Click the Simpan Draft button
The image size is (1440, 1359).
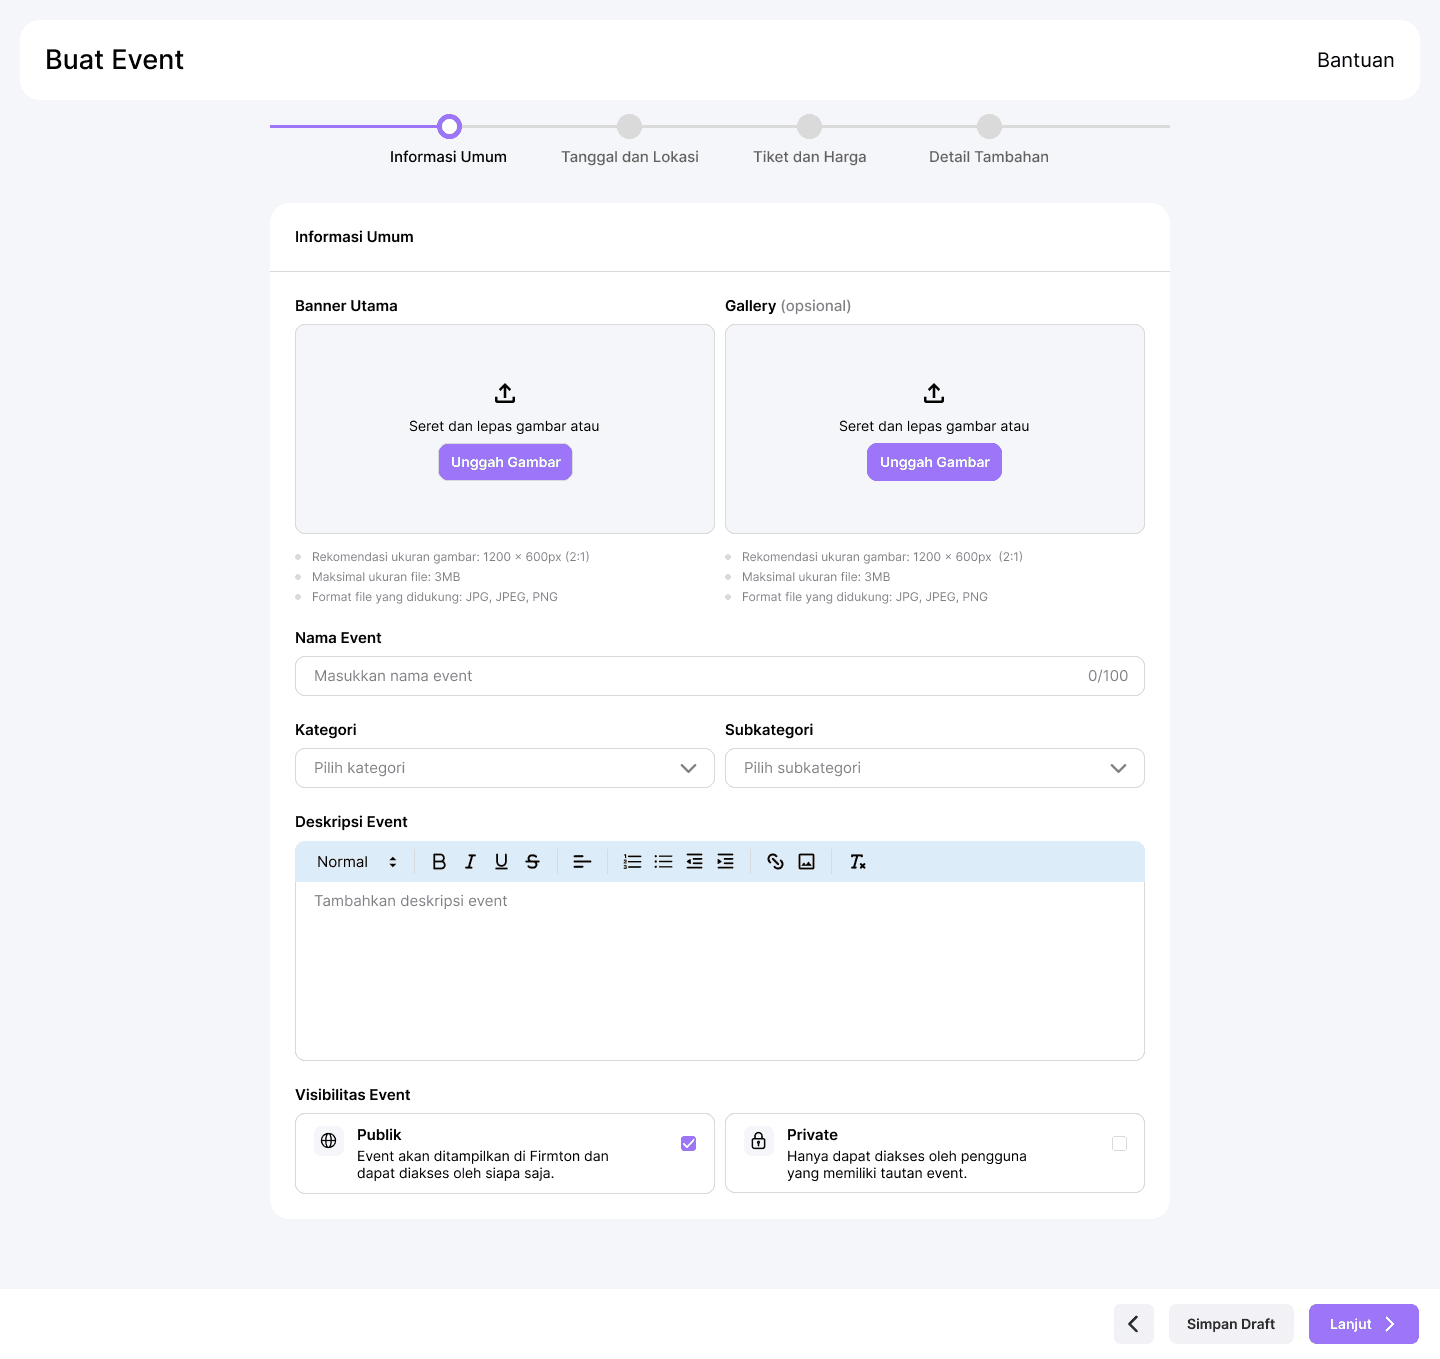pyautogui.click(x=1231, y=1324)
